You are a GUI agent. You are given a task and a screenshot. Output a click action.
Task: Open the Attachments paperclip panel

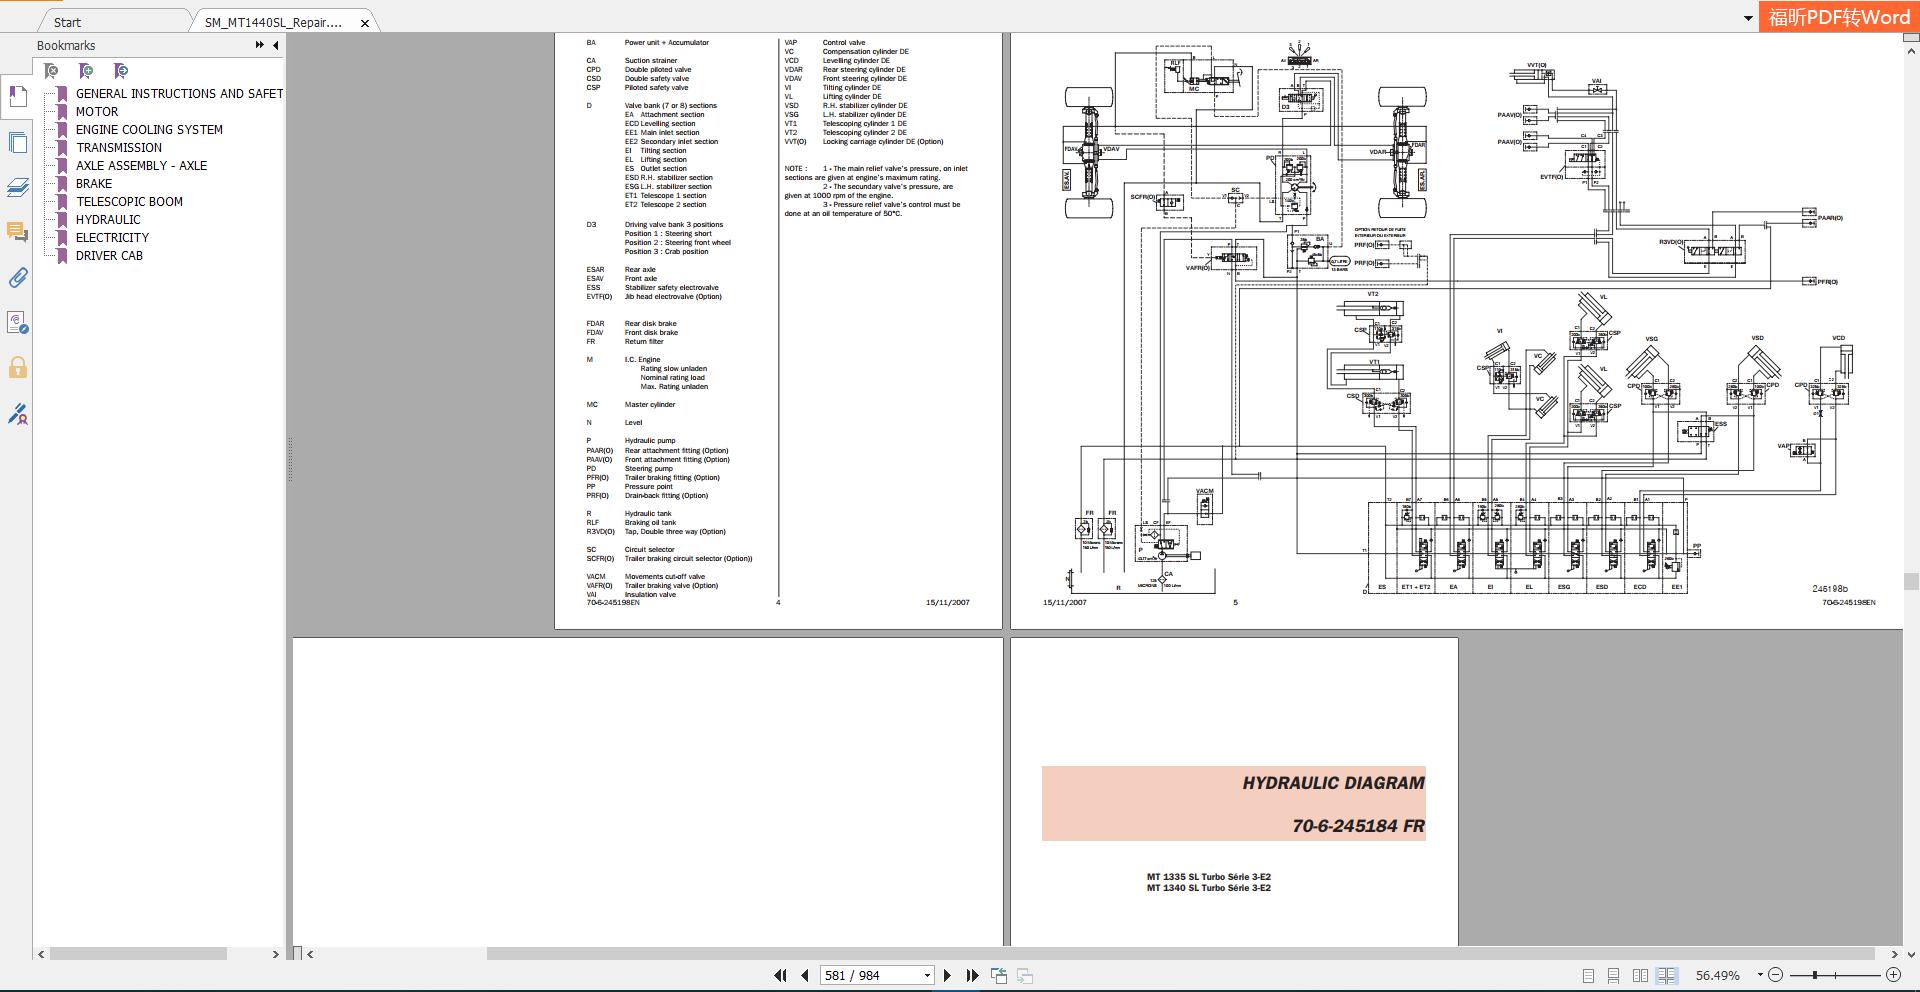click(x=17, y=277)
